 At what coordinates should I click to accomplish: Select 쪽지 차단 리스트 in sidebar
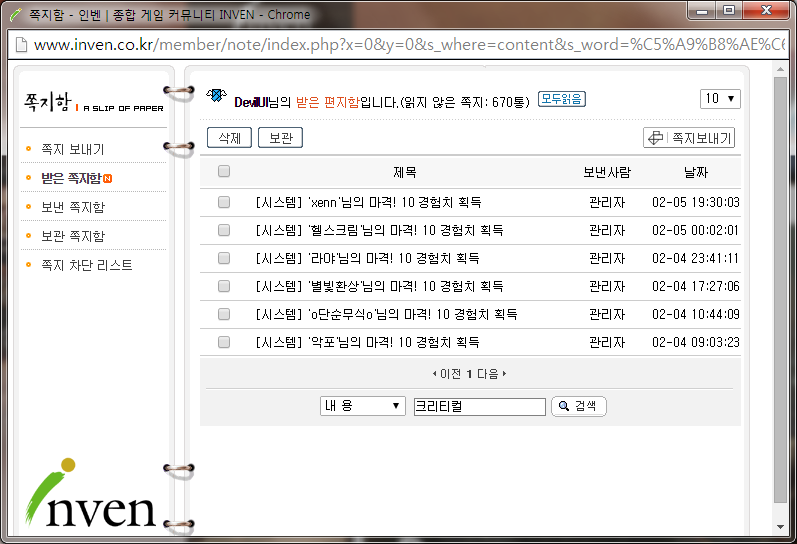pos(86,265)
